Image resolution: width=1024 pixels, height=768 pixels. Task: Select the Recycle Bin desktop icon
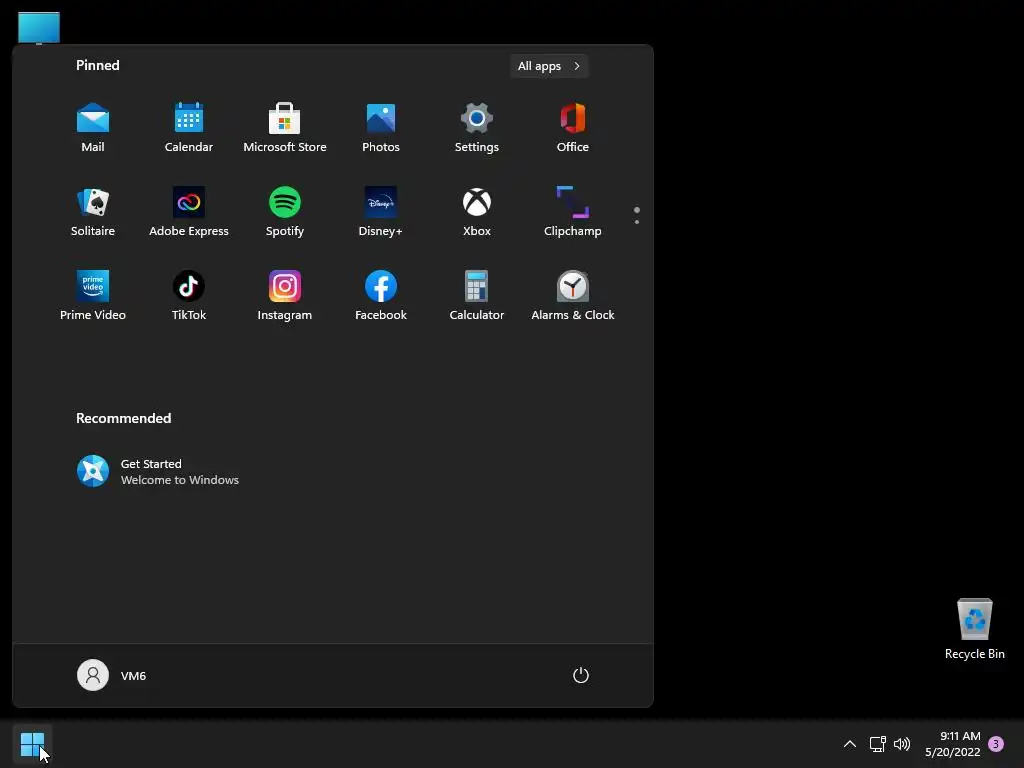[x=974, y=629]
